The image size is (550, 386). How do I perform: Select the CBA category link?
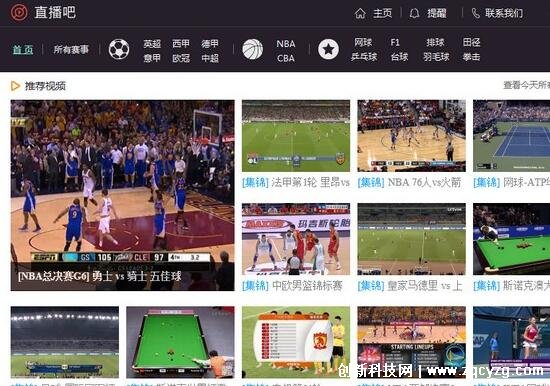pyautogui.click(x=286, y=58)
